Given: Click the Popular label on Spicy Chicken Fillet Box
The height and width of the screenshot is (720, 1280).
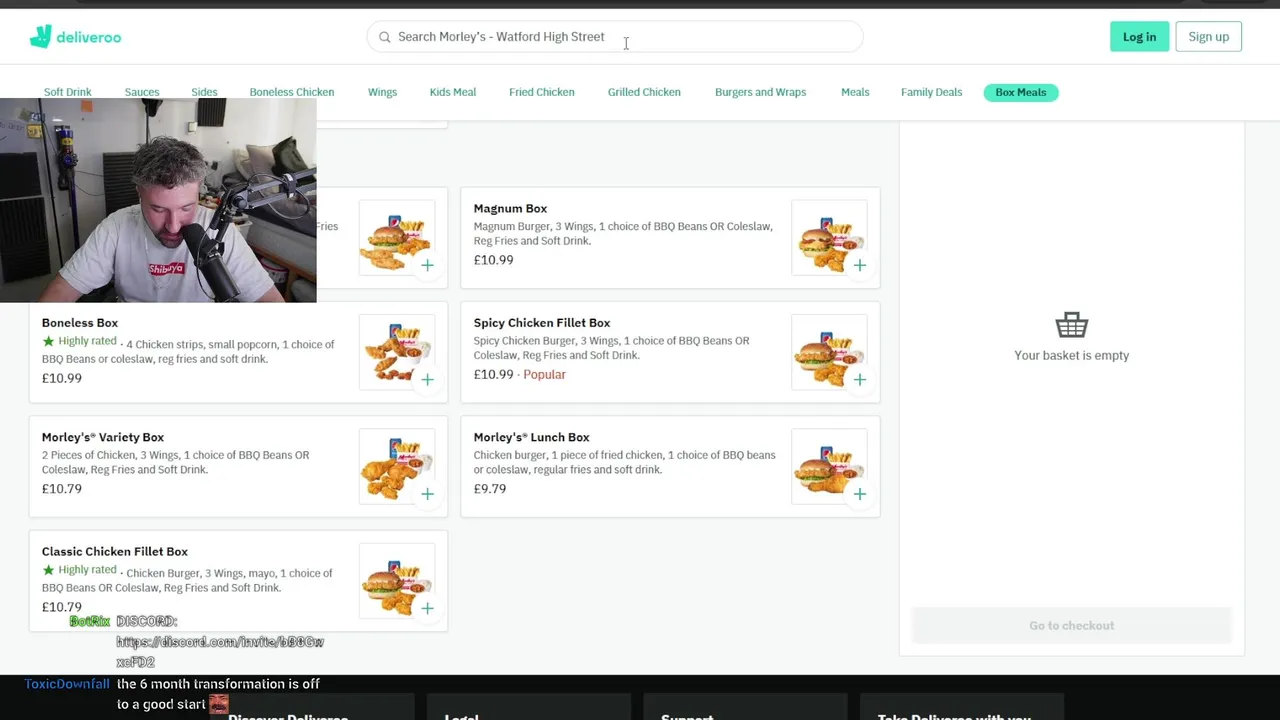Looking at the screenshot, I should (x=545, y=374).
